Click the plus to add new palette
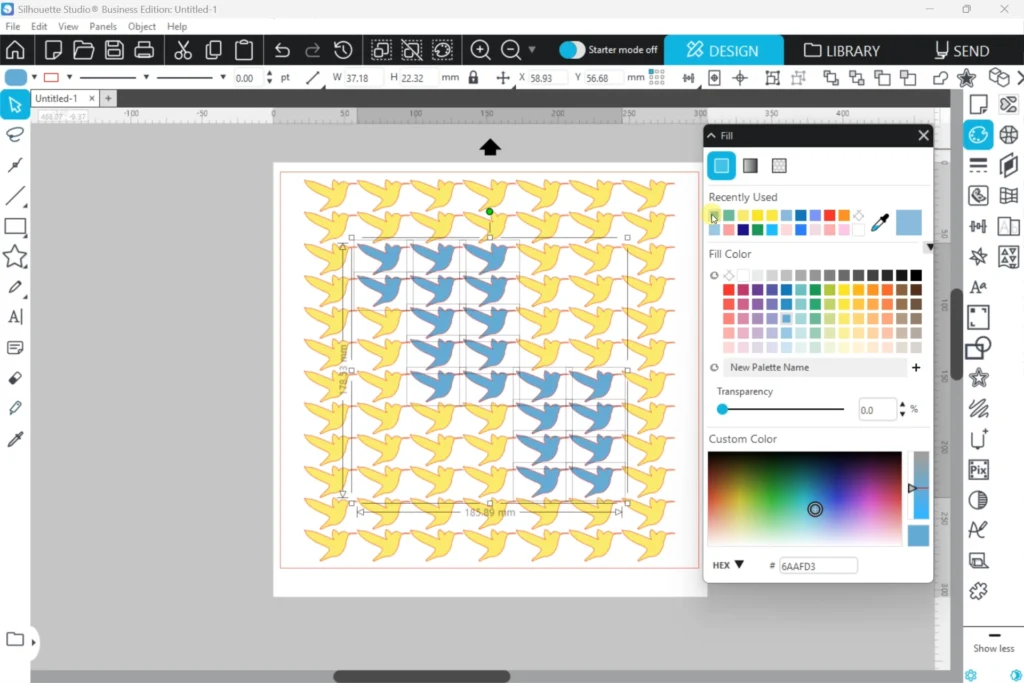The height and width of the screenshot is (683, 1024). tap(916, 368)
